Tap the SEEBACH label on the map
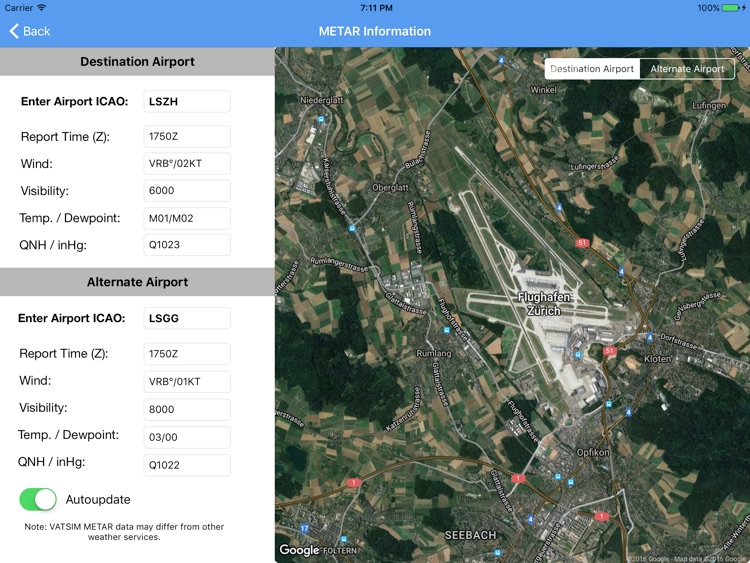 coord(470,535)
